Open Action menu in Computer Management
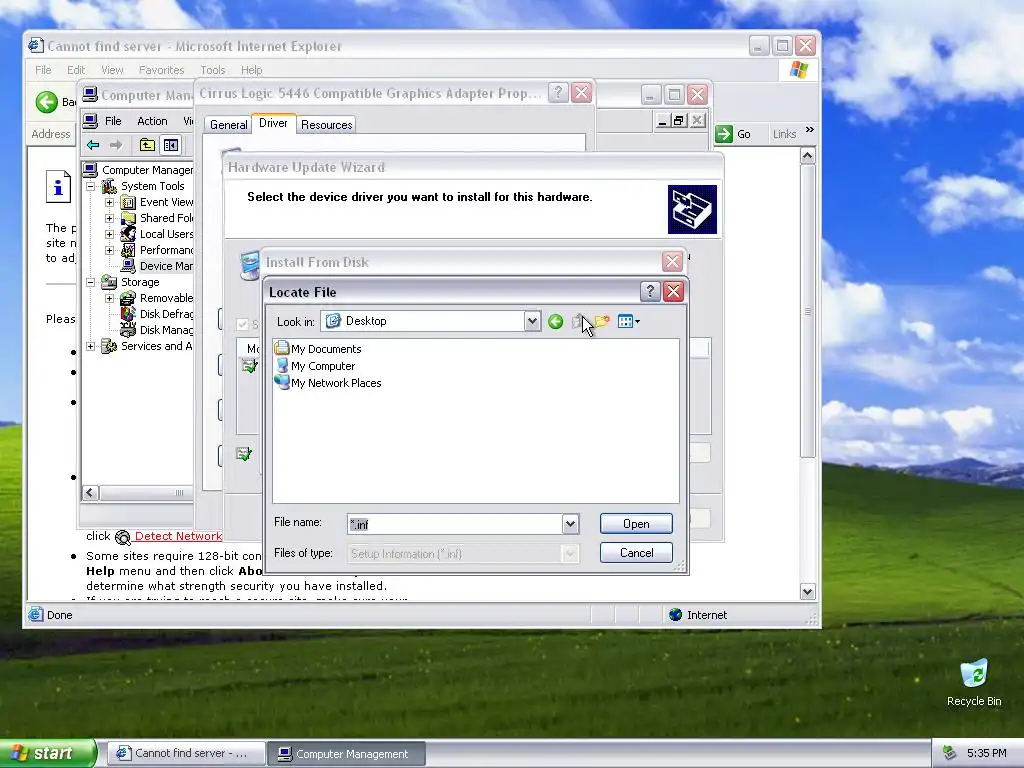Viewport: 1024px width, 768px height. [x=152, y=121]
